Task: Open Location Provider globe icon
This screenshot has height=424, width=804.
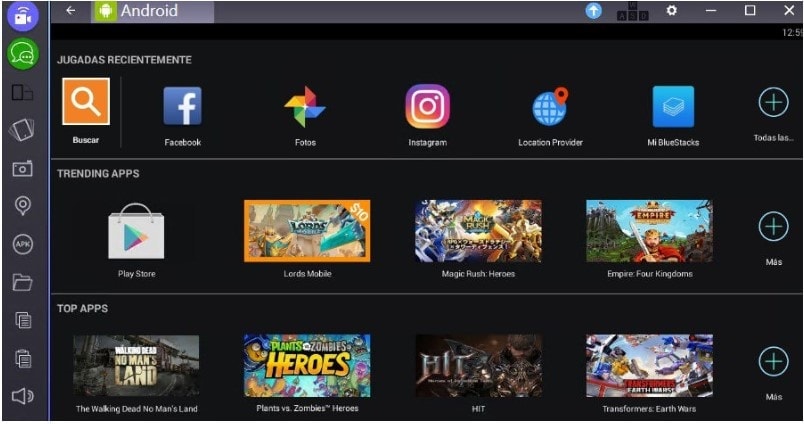Action: click(550, 107)
